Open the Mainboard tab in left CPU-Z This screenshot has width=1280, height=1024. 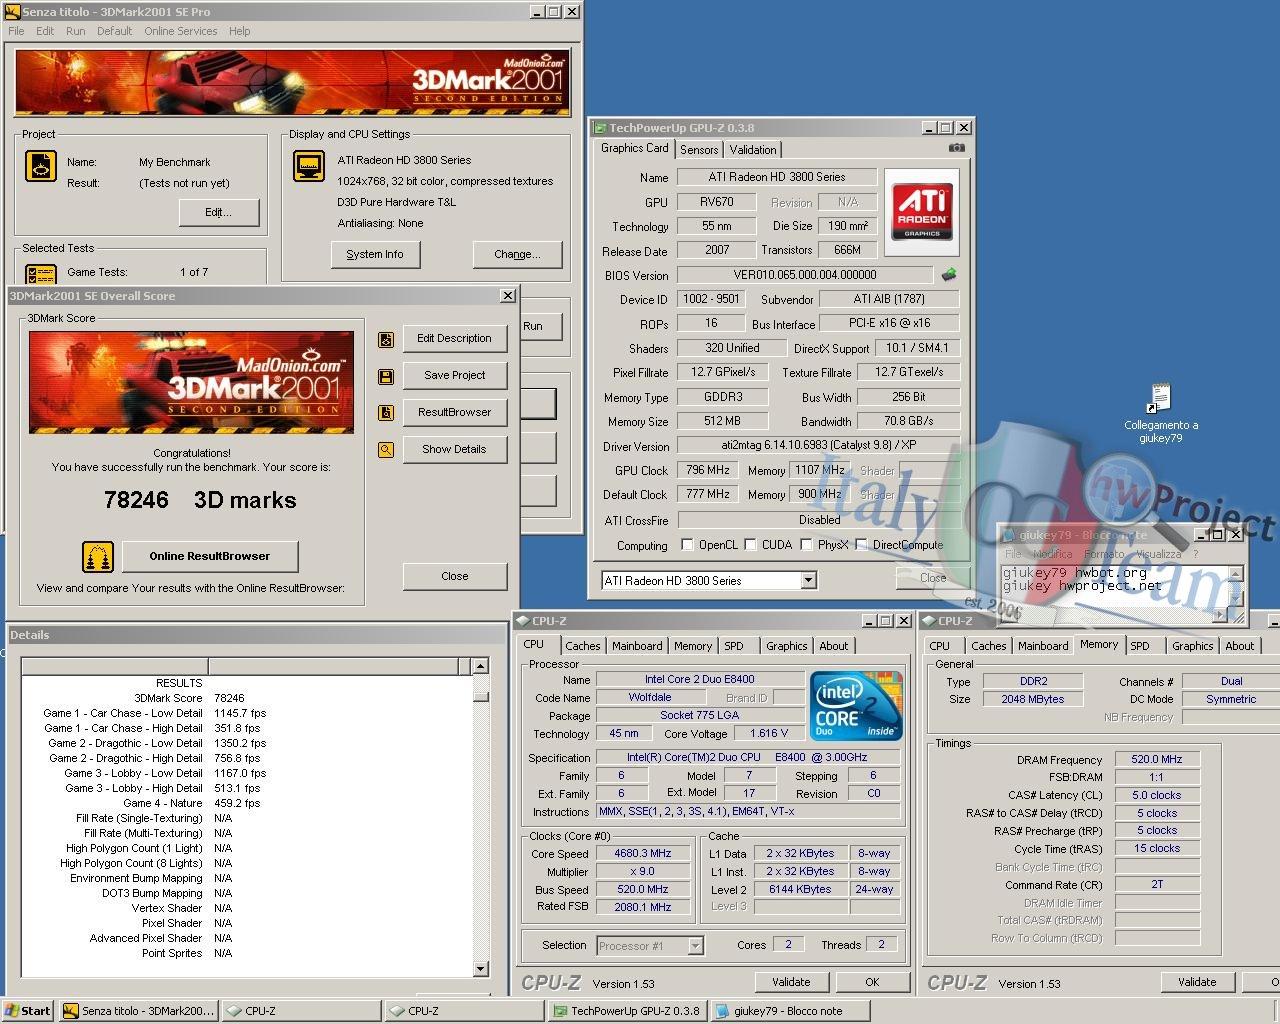tap(637, 646)
